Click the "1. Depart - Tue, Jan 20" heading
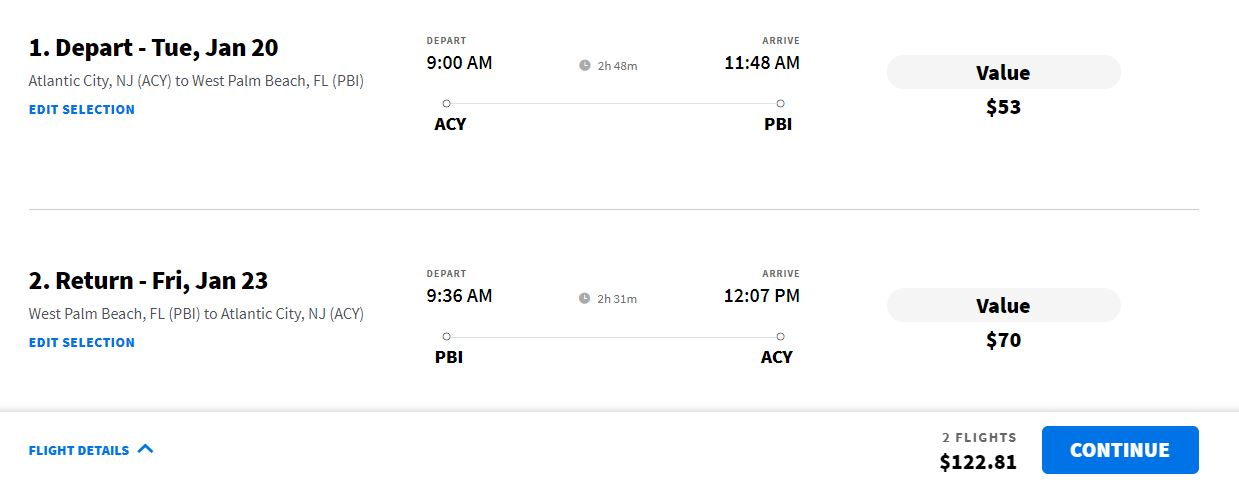Image resolution: width=1239 pixels, height=489 pixels. (153, 48)
